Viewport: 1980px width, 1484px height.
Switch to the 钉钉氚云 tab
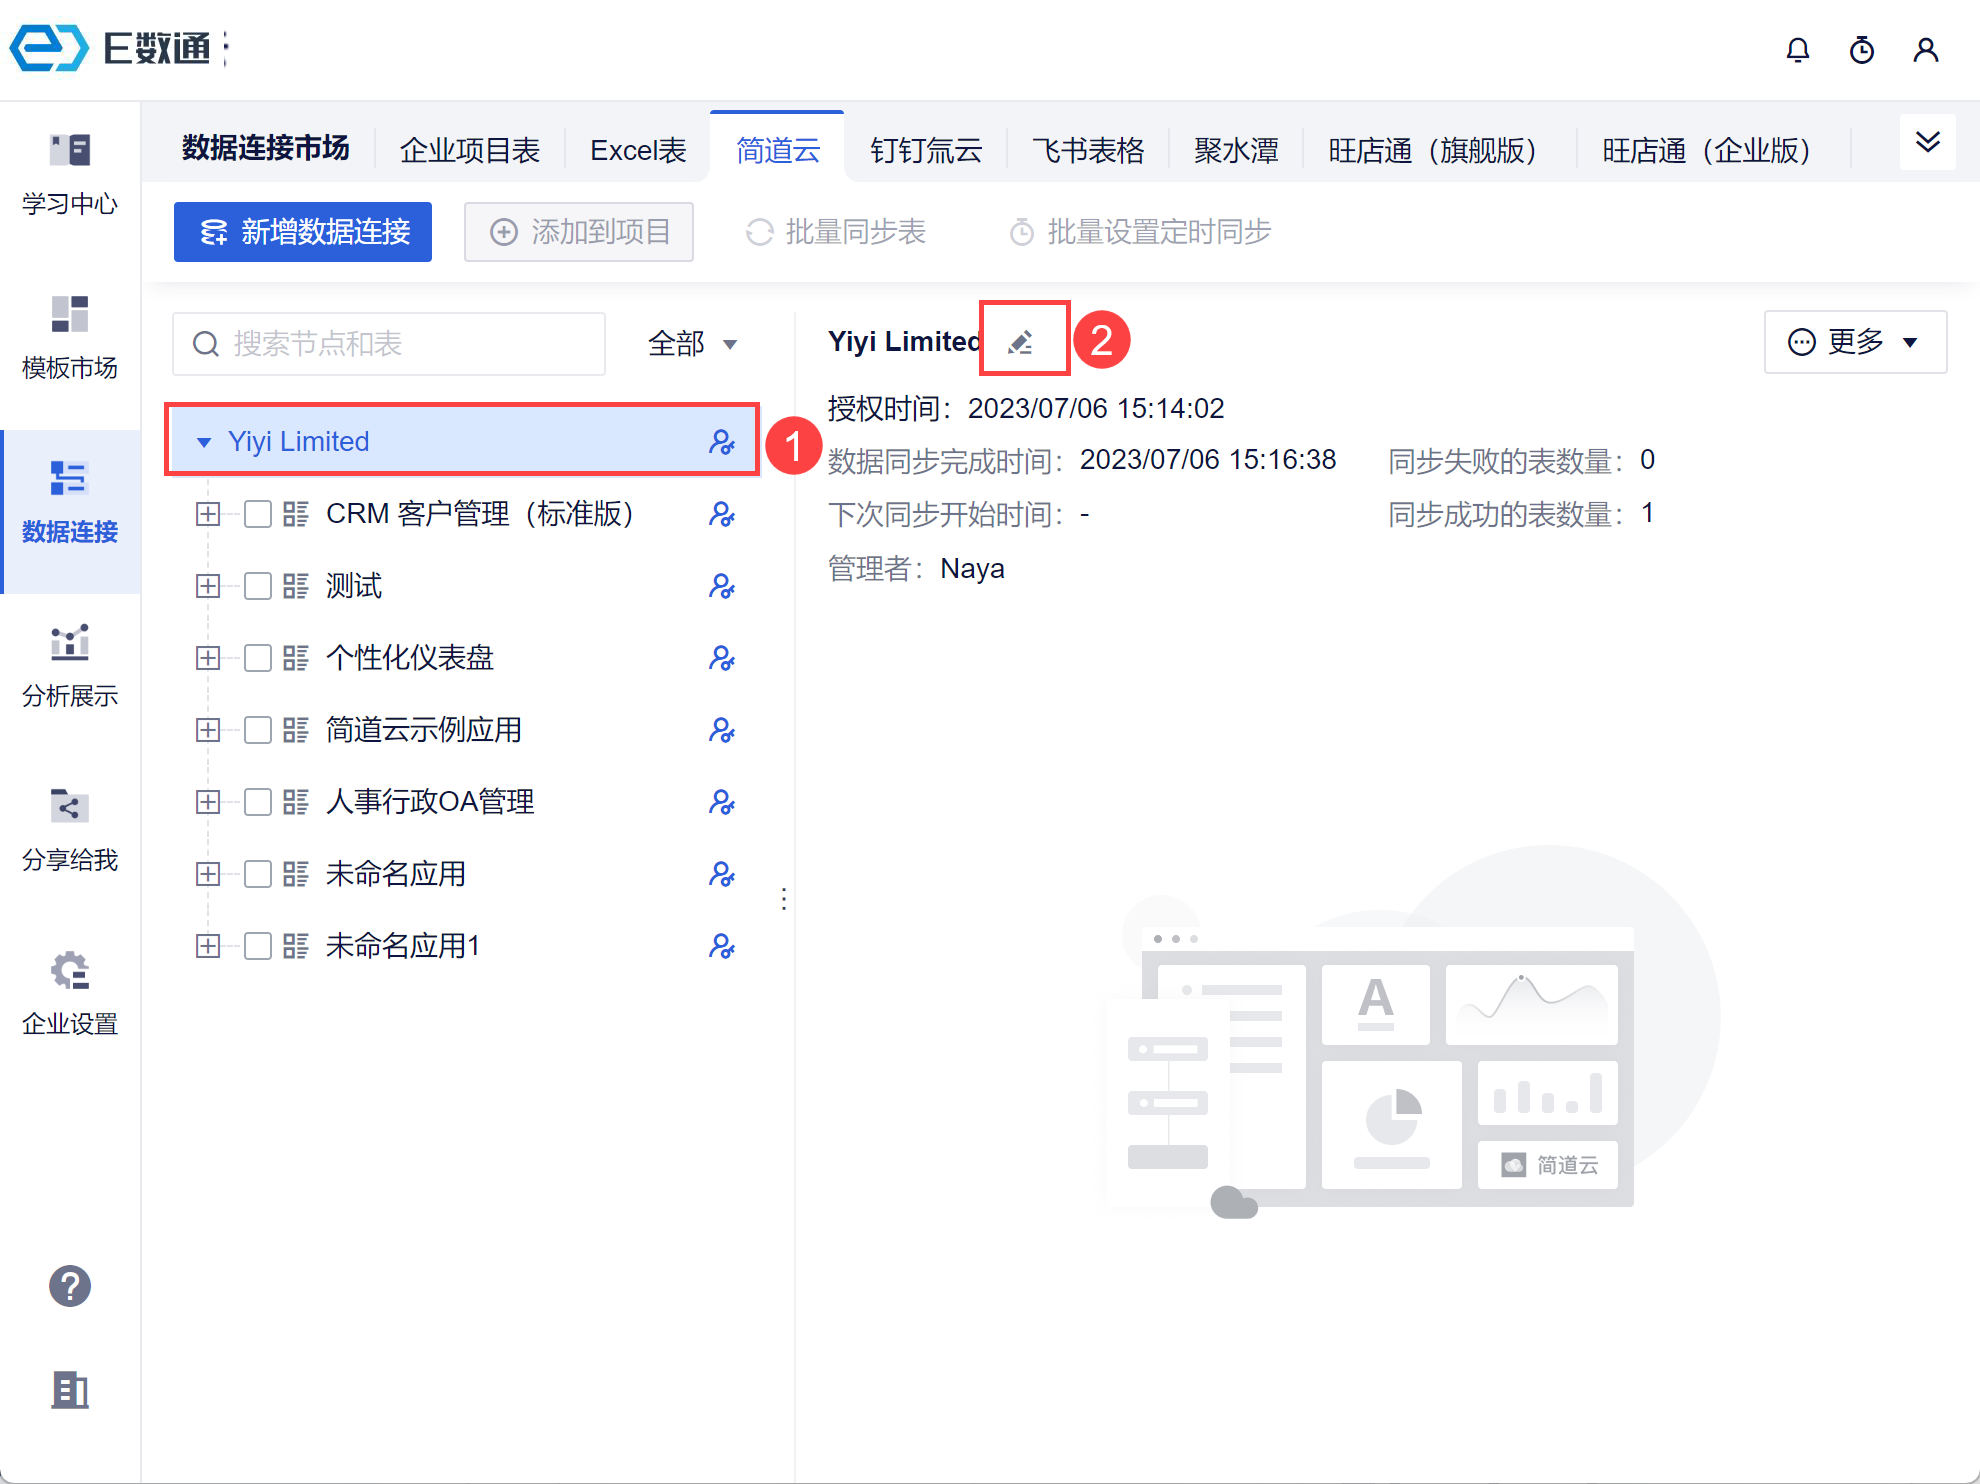tap(925, 150)
